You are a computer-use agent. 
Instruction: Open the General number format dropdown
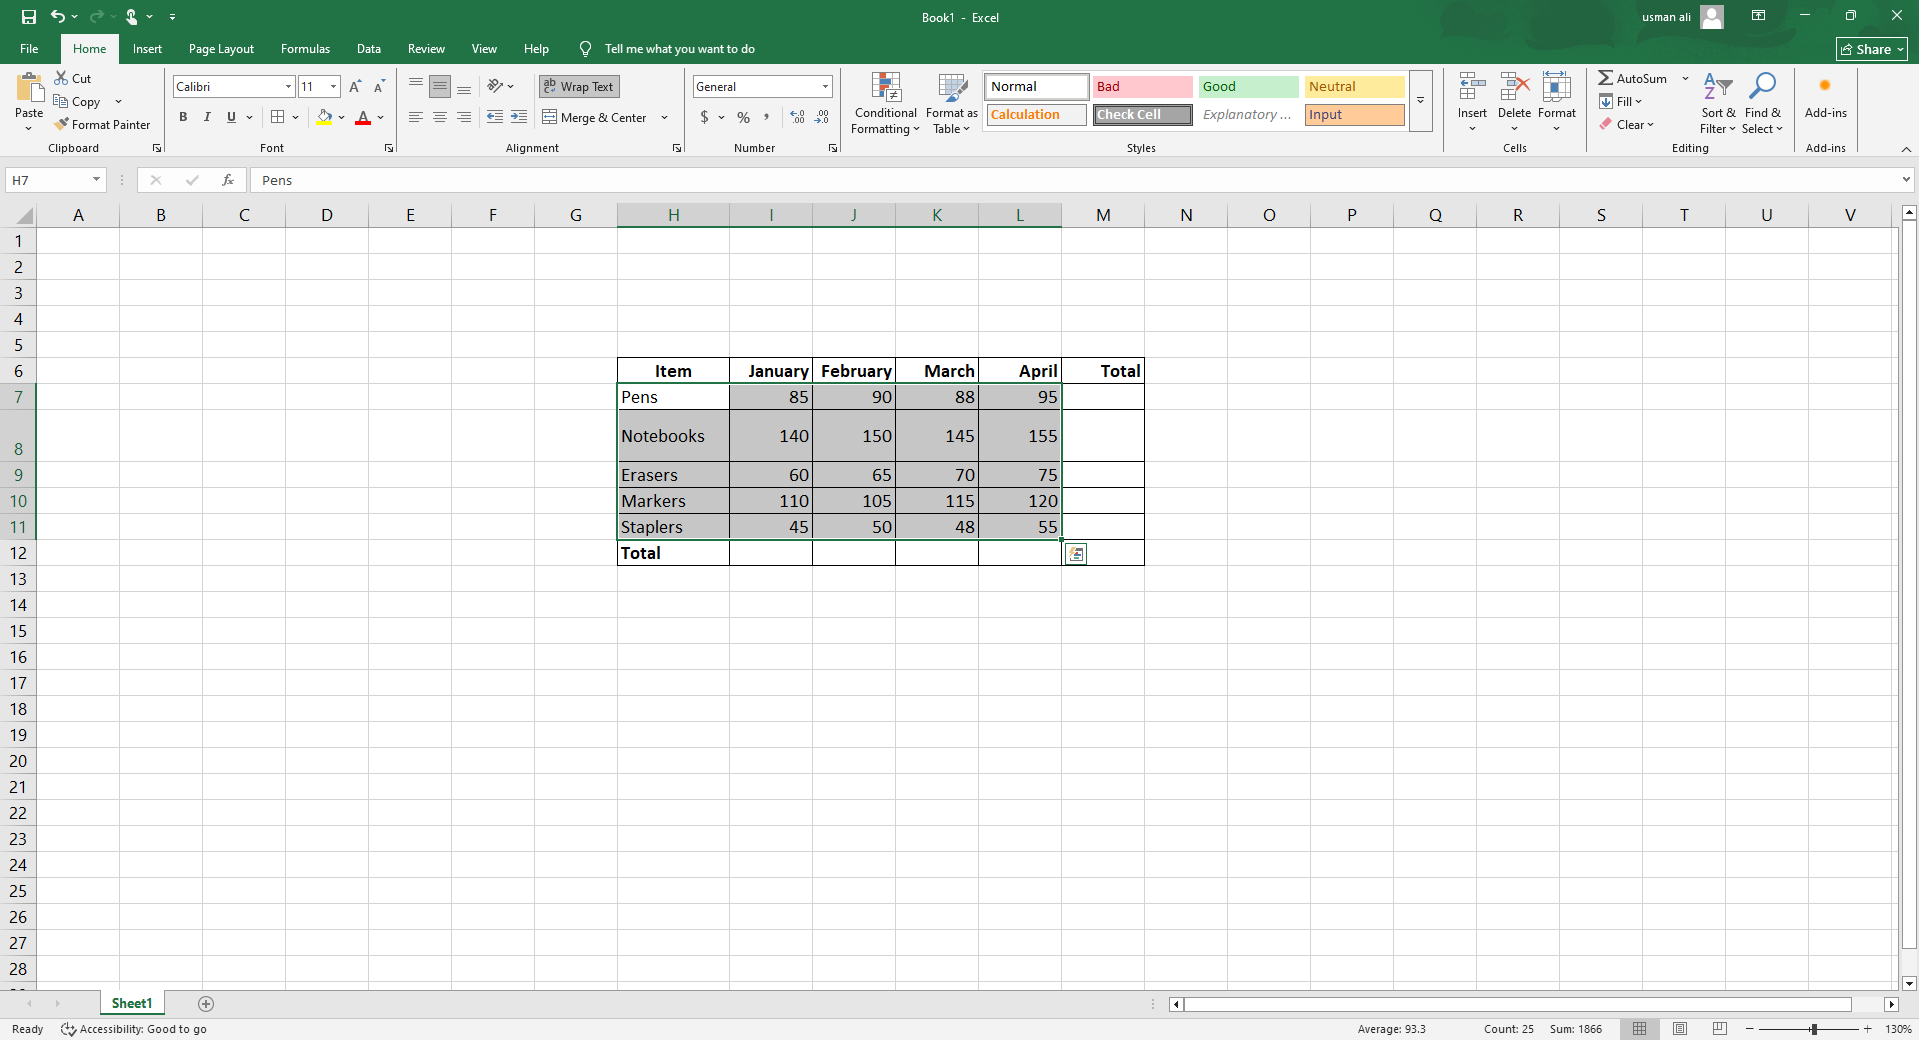(x=825, y=87)
